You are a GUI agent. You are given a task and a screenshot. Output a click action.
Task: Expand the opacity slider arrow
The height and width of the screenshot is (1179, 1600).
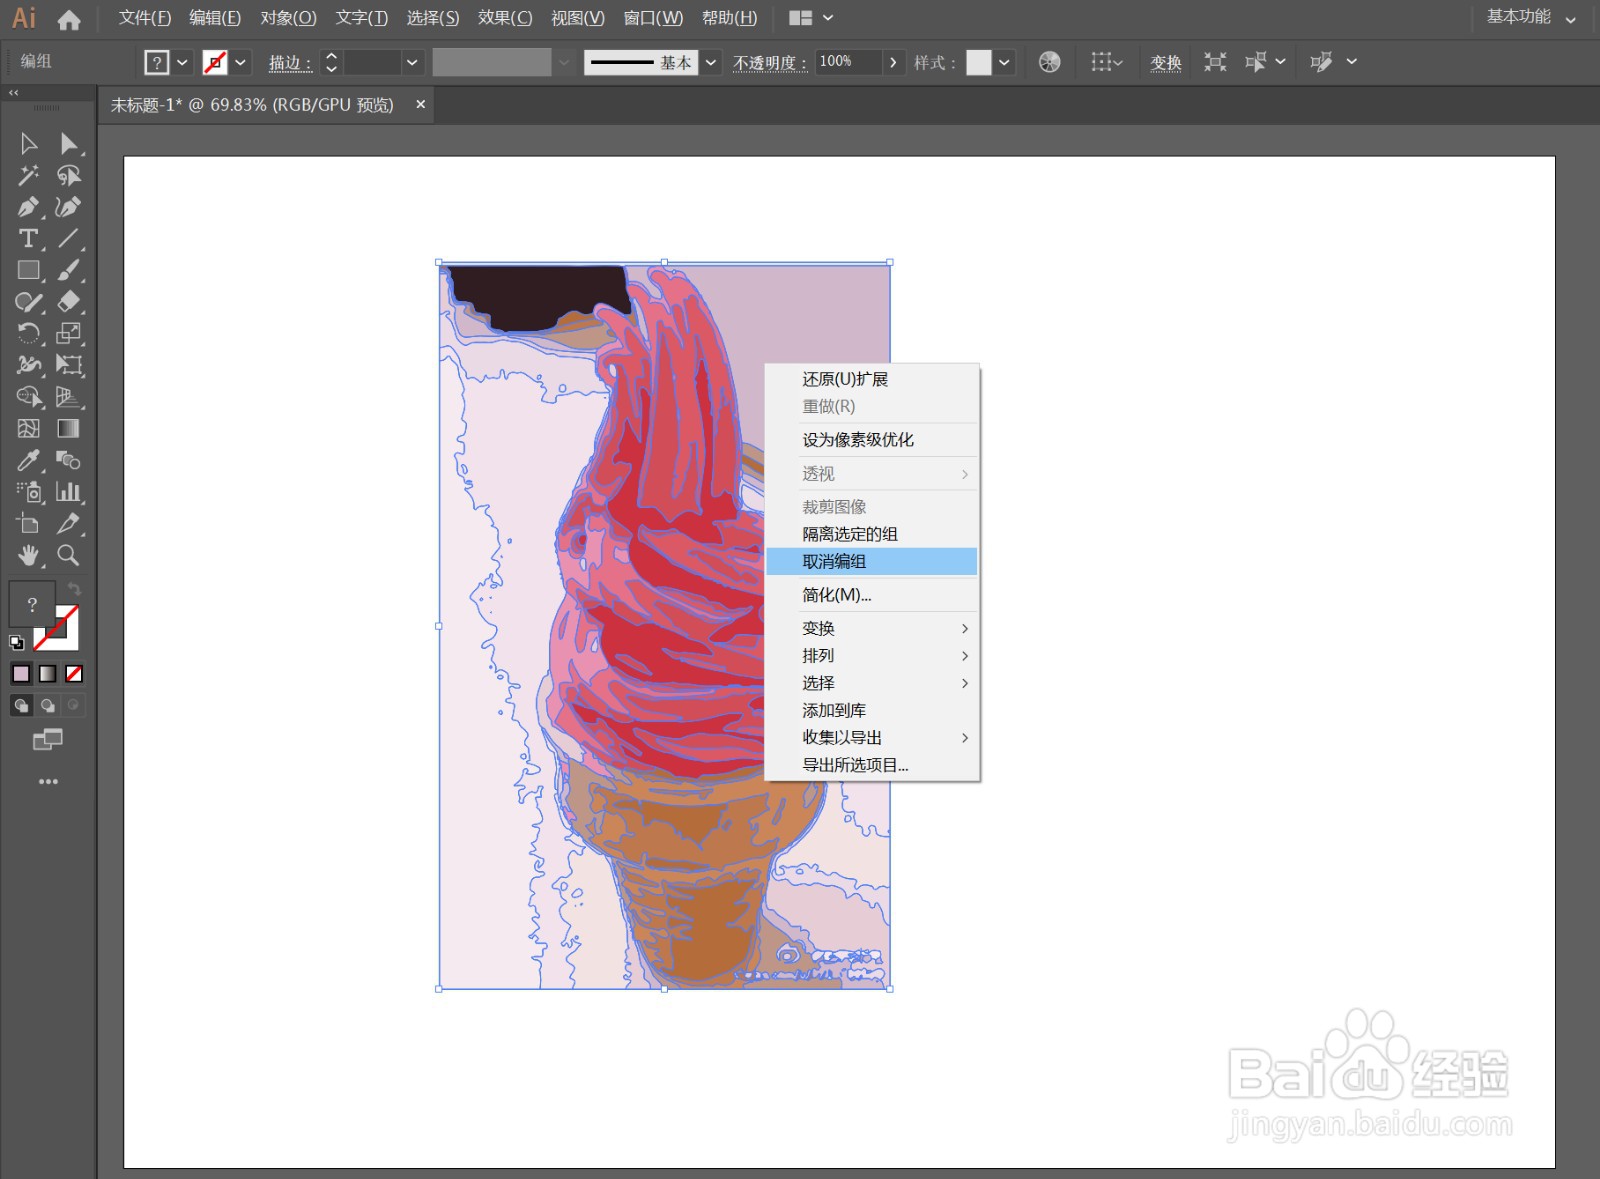[893, 62]
